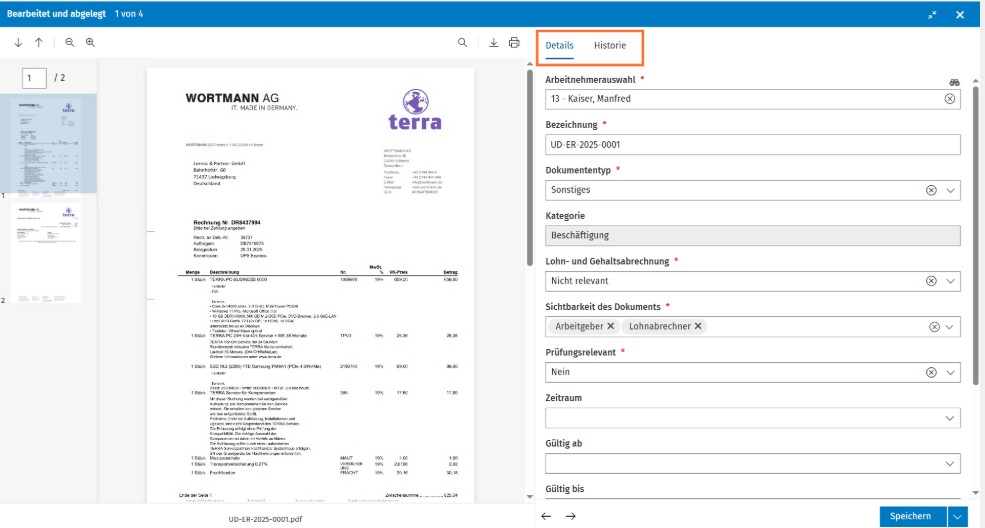The height and width of the screenshot is (528, 985).
Task: Click the page number input field
Action: [x=34, y=78]
